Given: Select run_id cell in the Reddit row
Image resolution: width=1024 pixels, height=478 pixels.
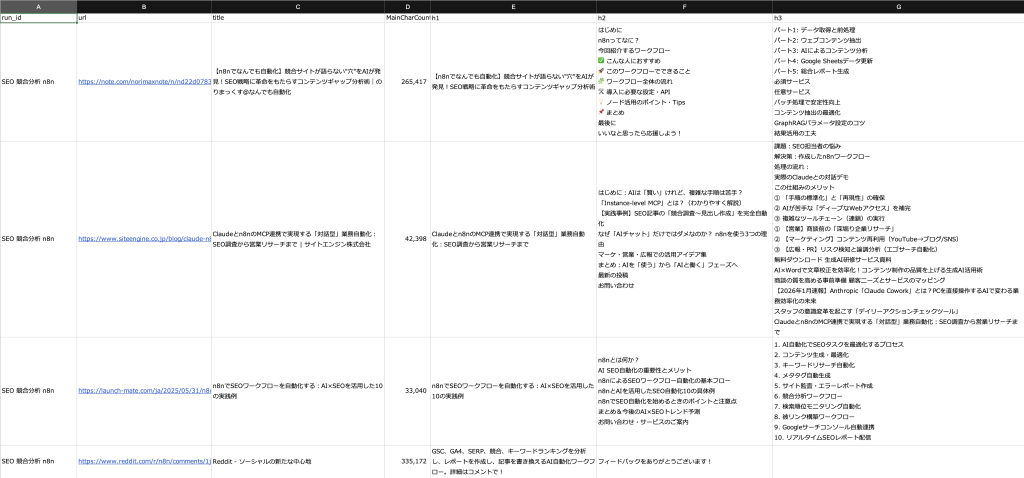Looking at the screenshot, I should pyautogui.click(x=39, y=461).
